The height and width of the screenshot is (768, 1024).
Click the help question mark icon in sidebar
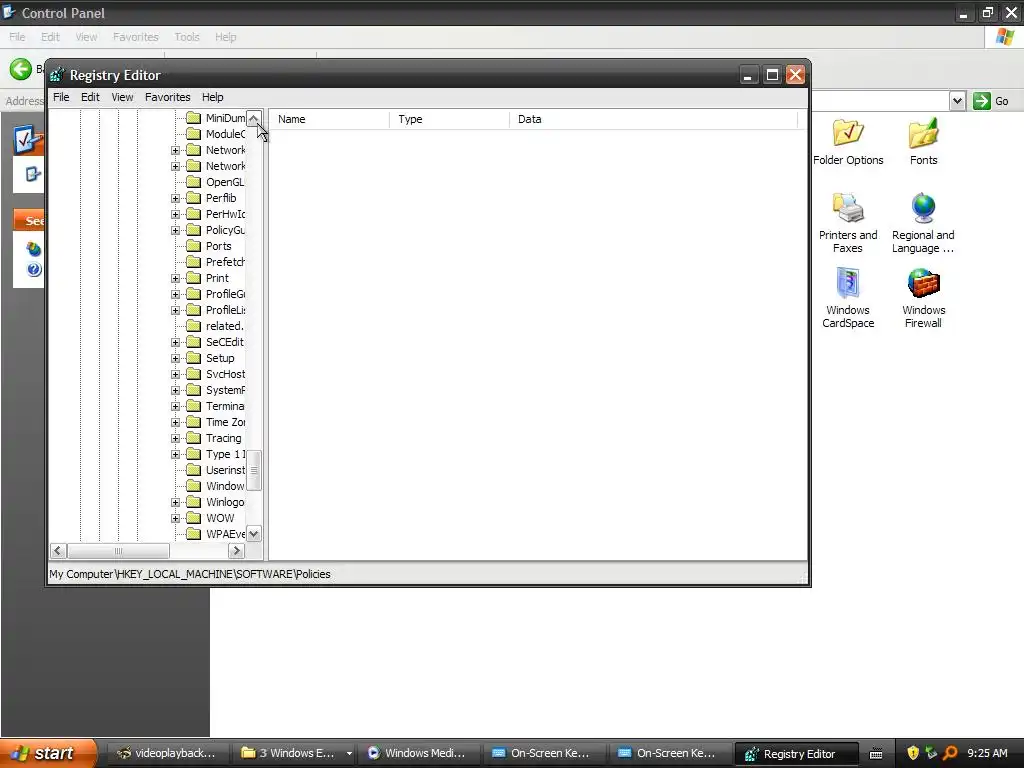(x=34, y=269)
